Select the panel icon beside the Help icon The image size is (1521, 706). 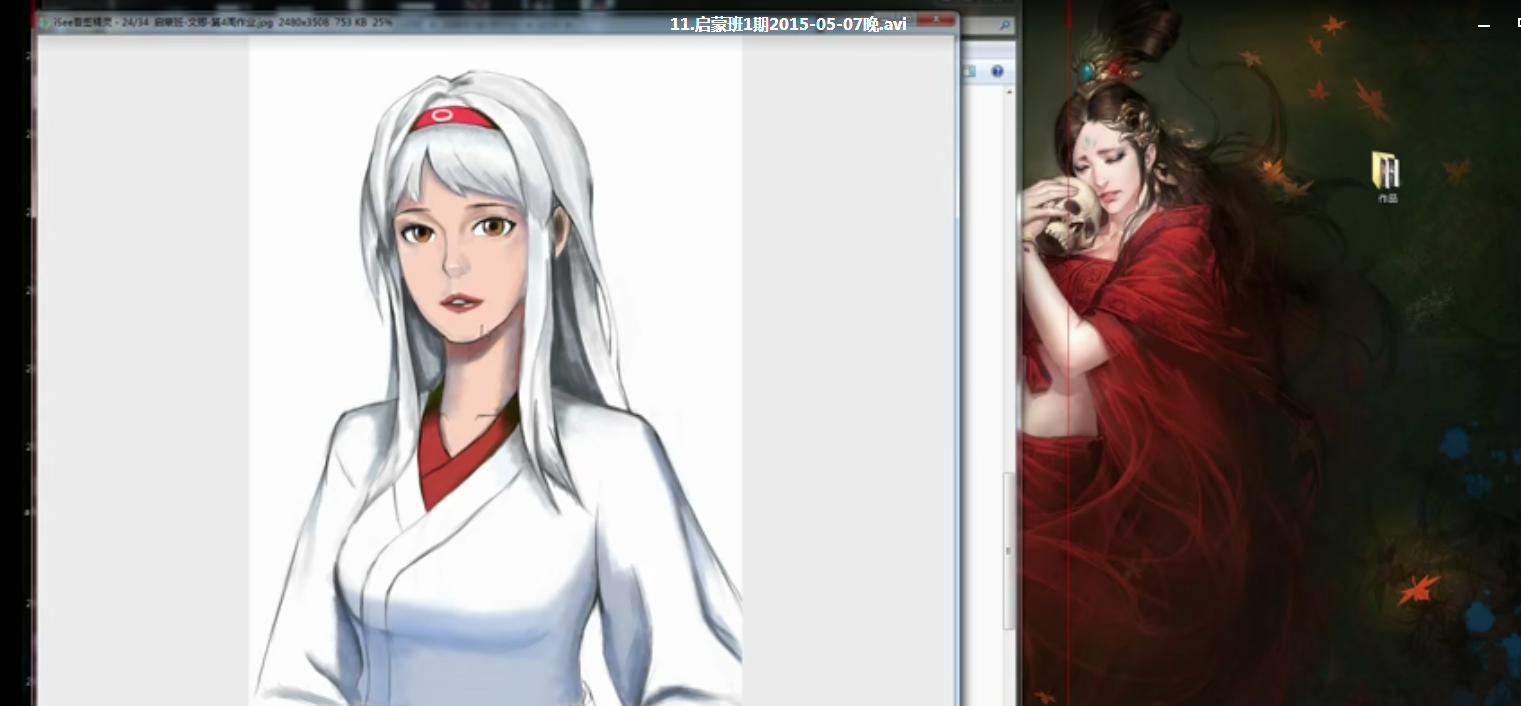[971, 71]
